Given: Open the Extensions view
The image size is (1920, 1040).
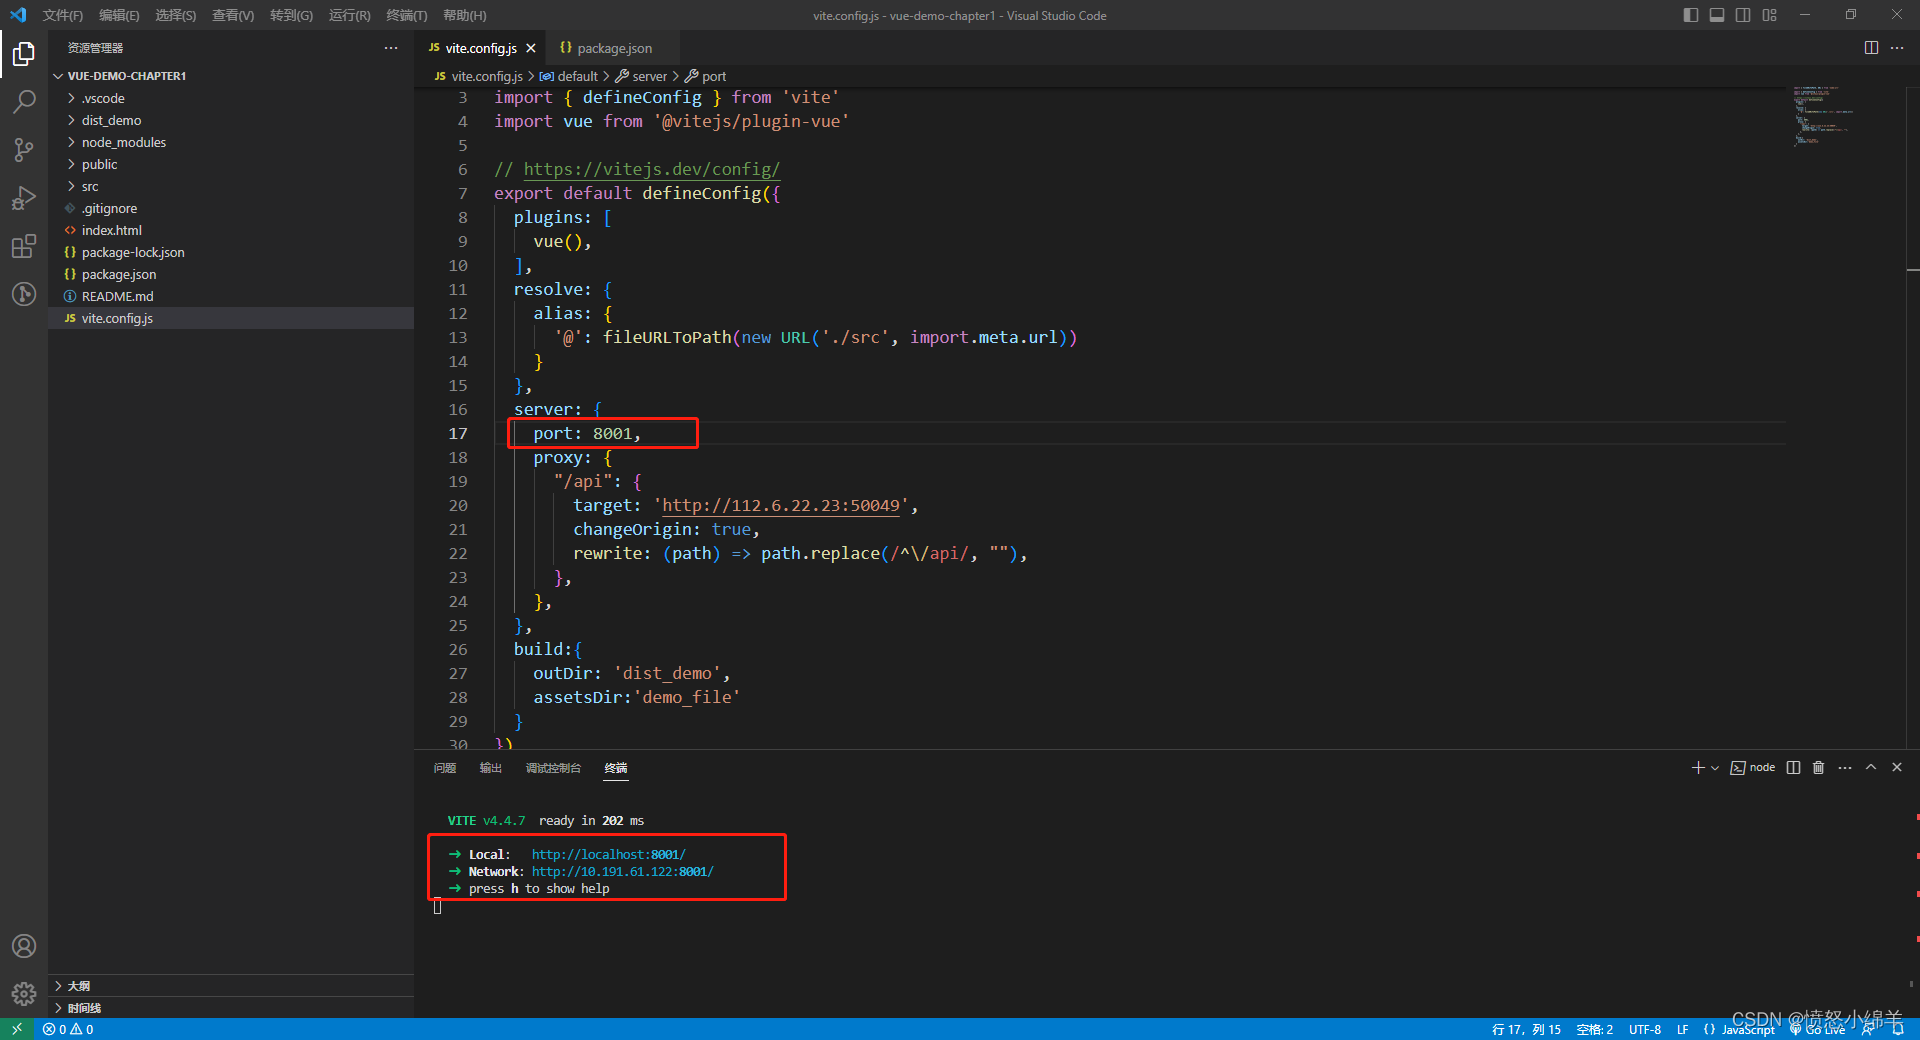Looking at the screenshot, I should tap(24, 246).
